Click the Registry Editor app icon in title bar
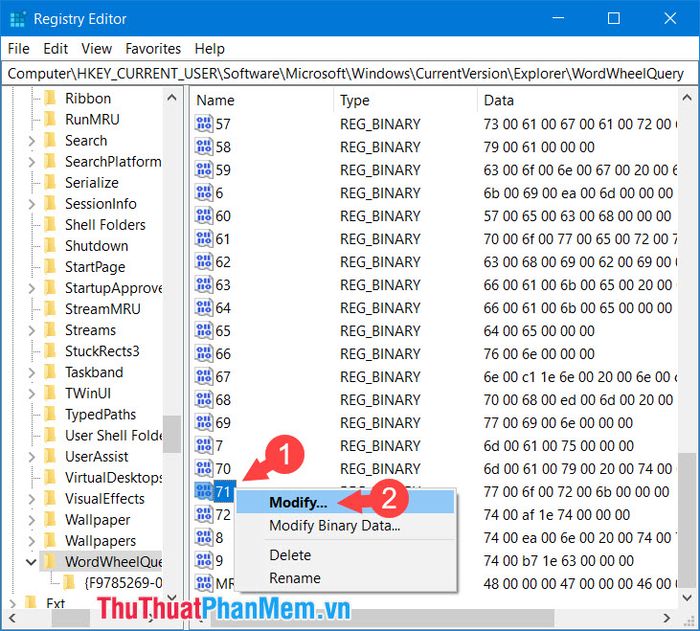 [x=18, y=19]
